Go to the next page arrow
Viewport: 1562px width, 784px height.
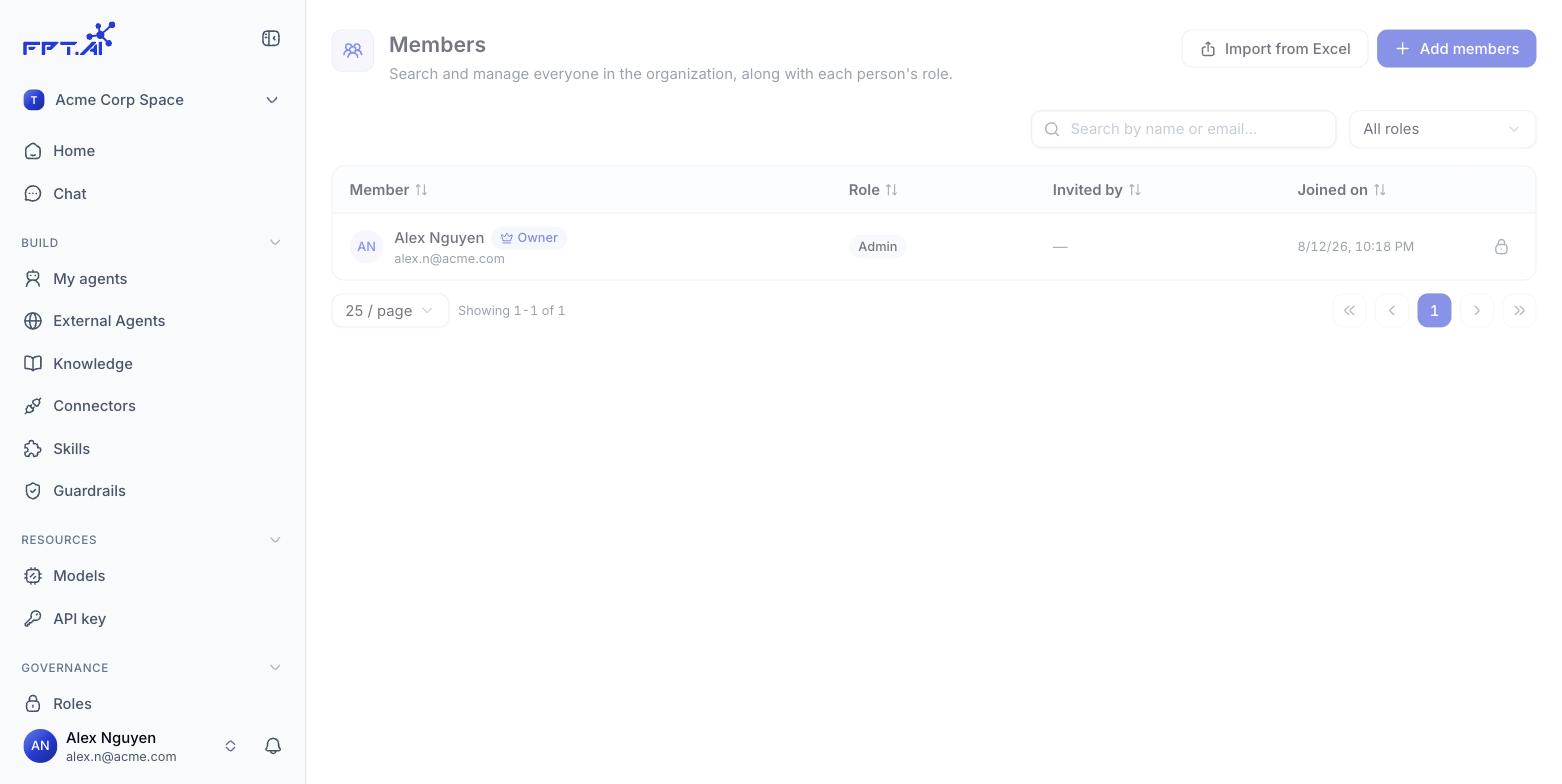1476,311
